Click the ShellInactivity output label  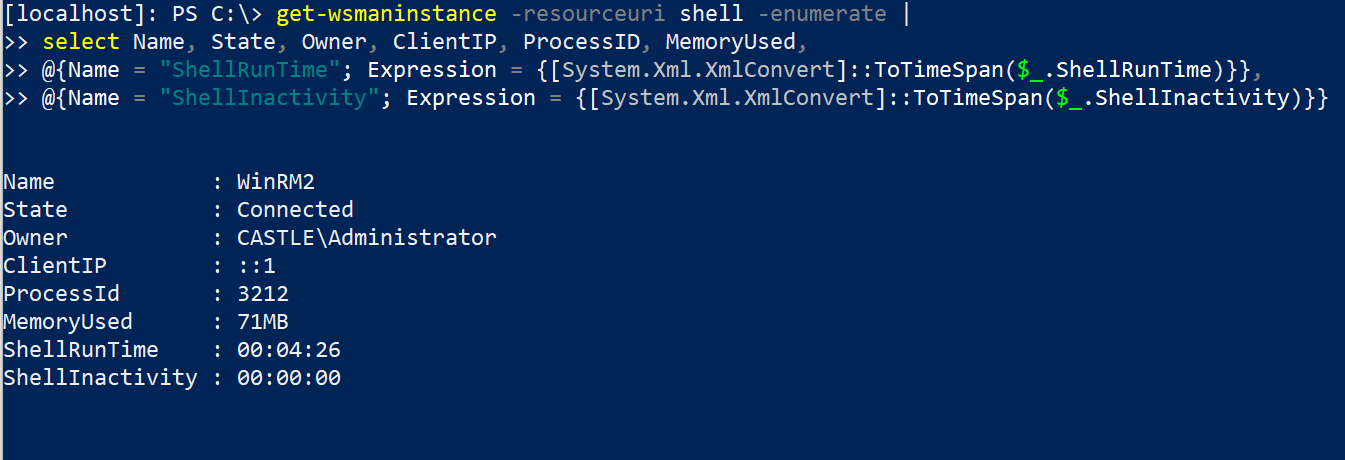tap(100, 378)
